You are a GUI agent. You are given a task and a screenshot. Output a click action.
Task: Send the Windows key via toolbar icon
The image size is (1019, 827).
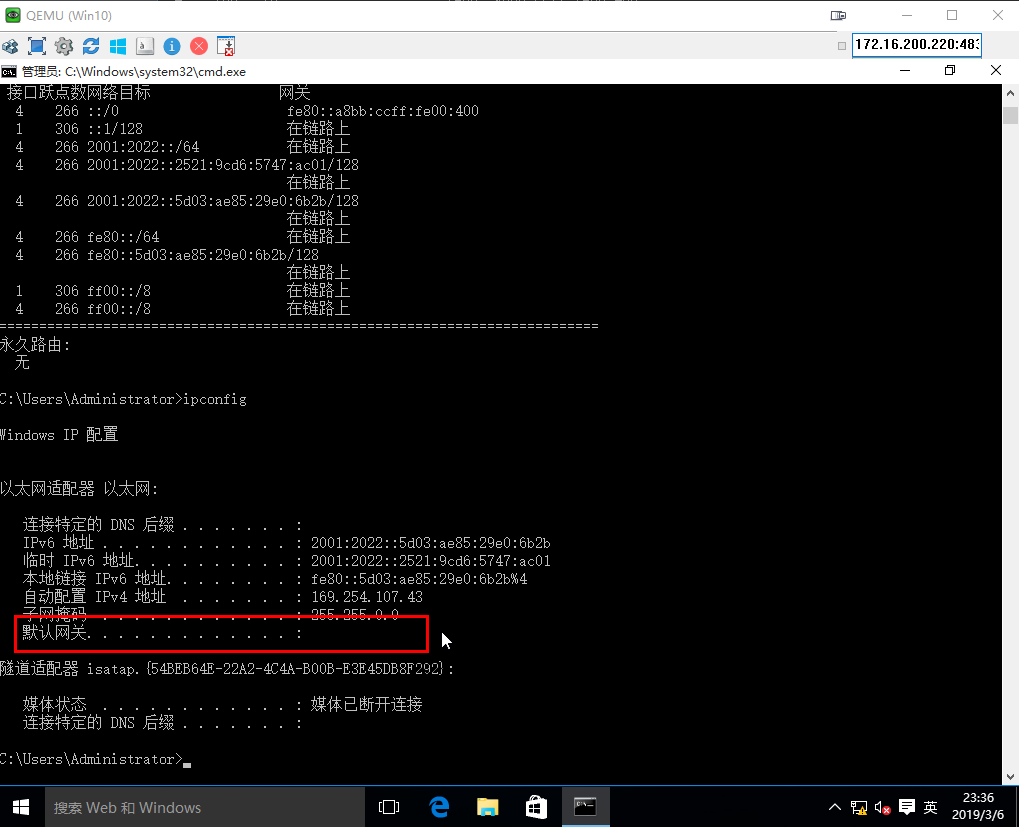pyautogui.click(x=118, y=46)
